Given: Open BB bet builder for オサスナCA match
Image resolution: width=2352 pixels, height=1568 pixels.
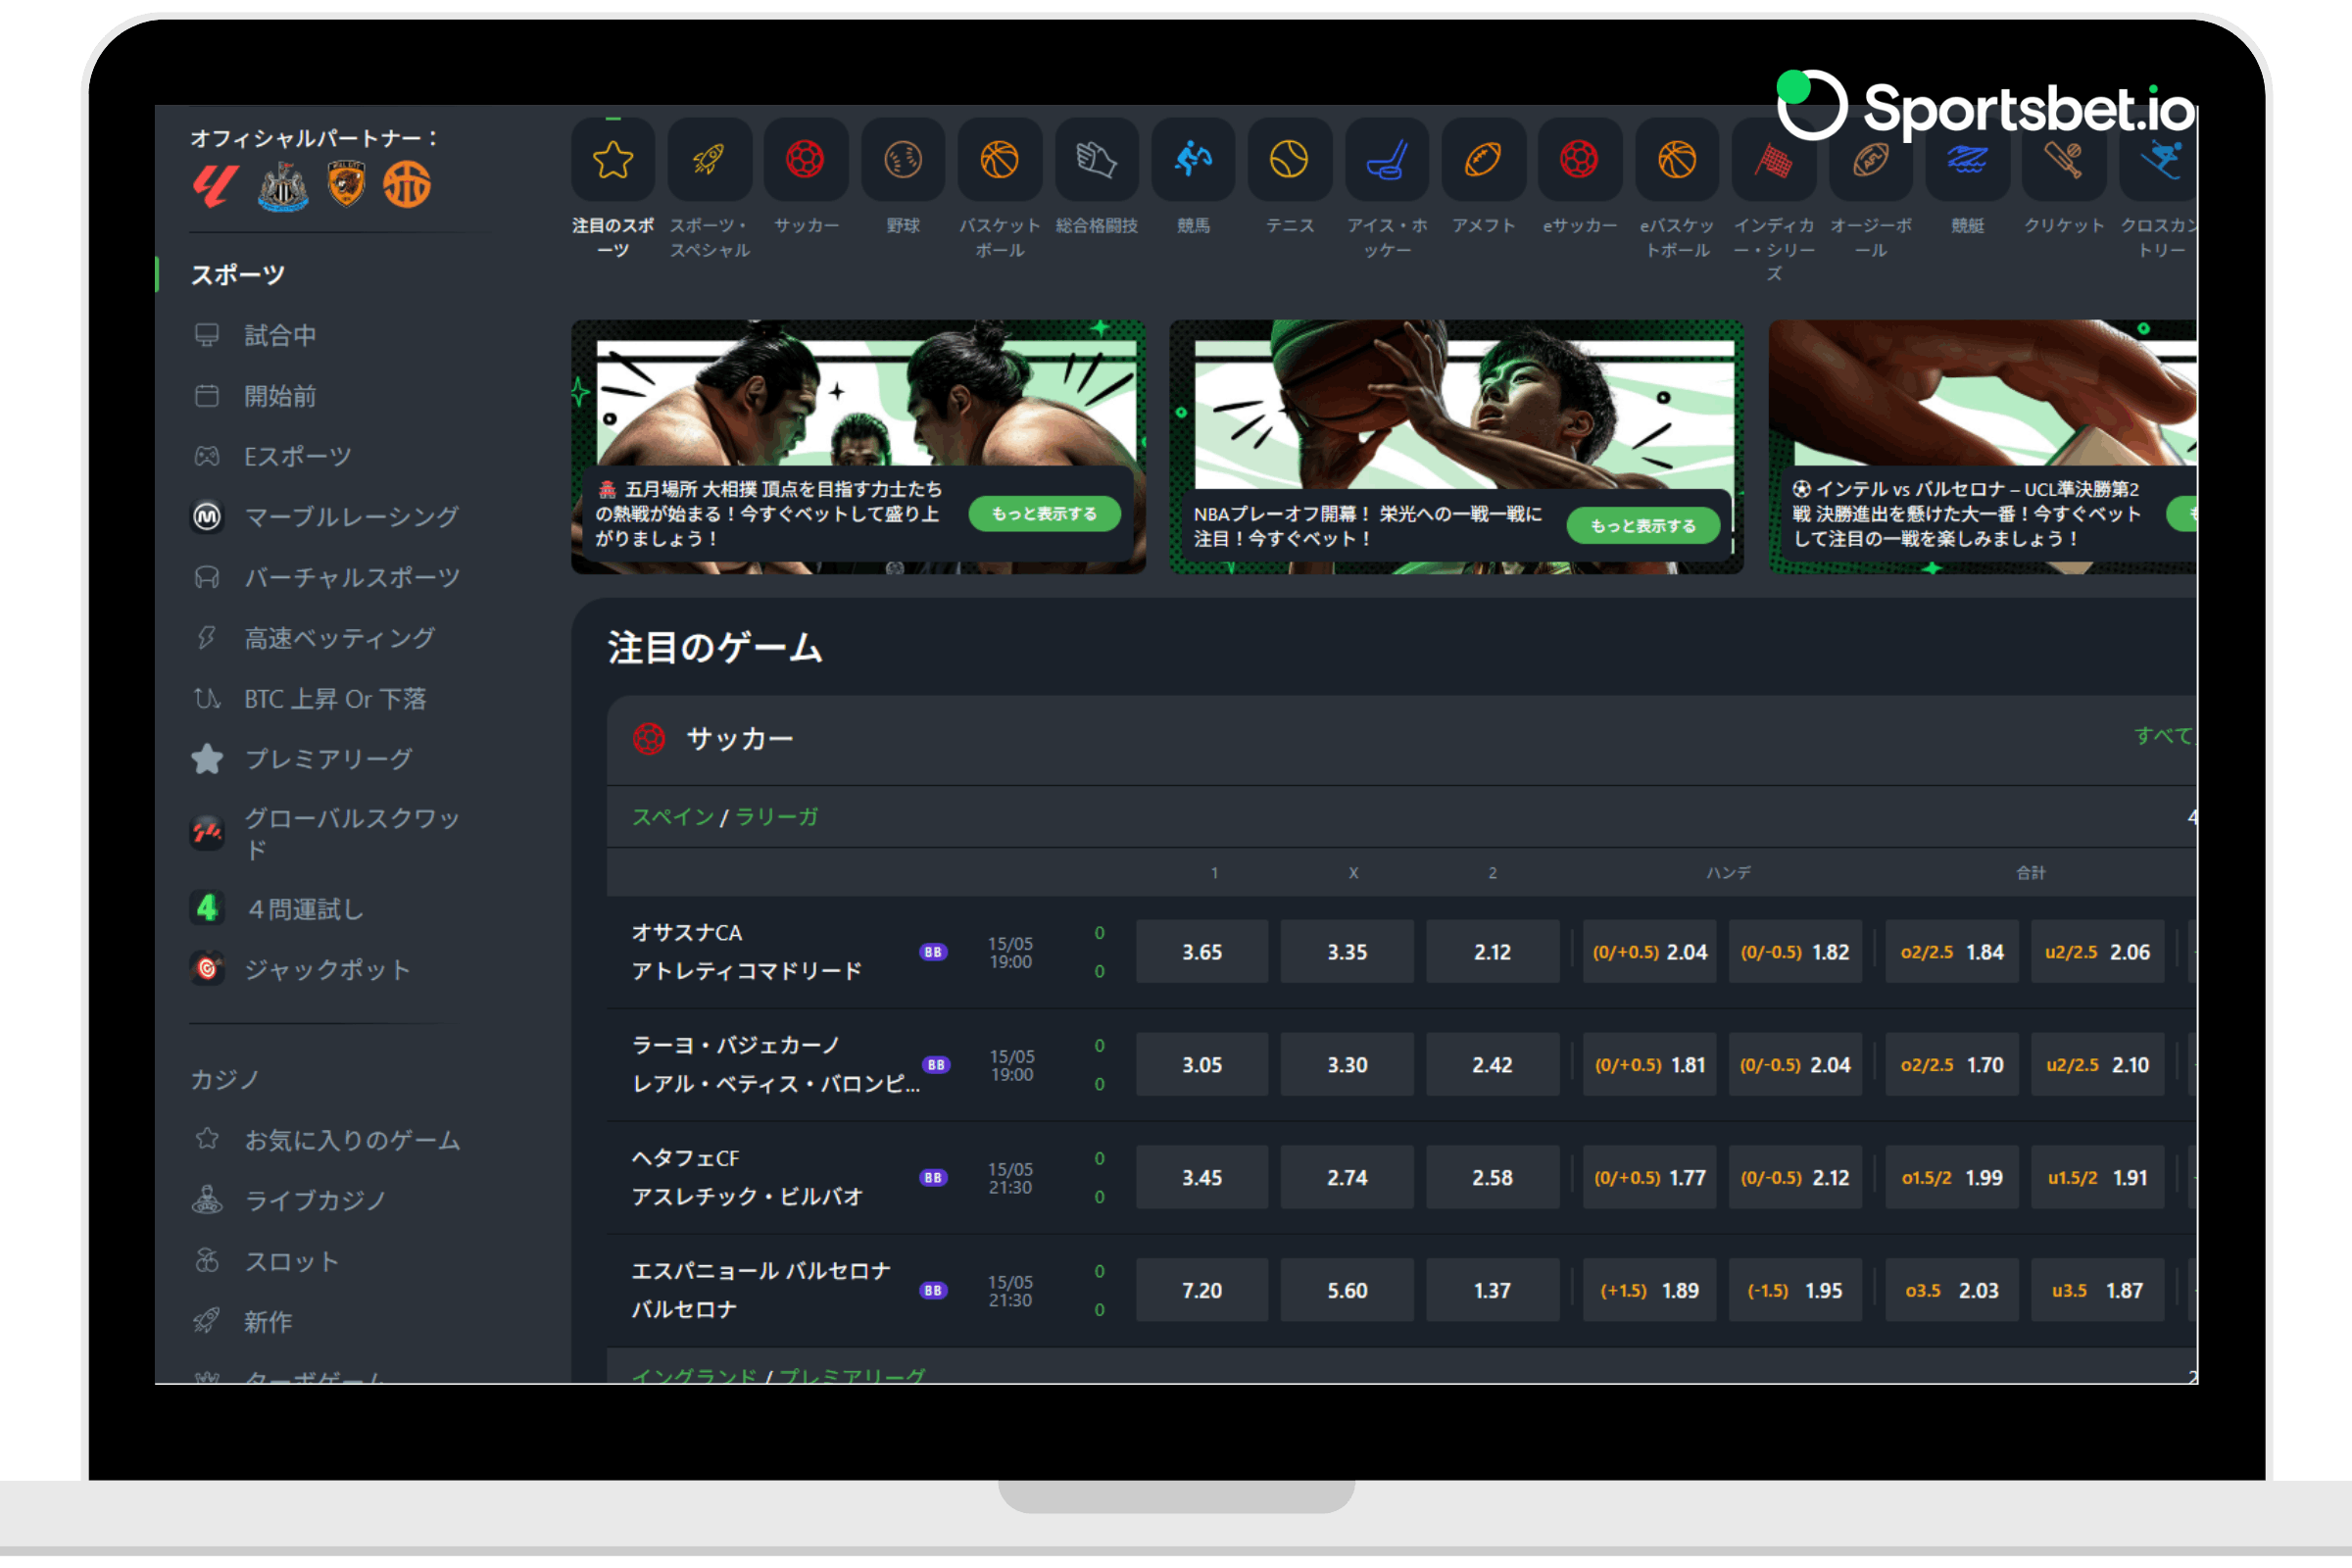Looking at the screenshot, I should (x=933, y=952).
